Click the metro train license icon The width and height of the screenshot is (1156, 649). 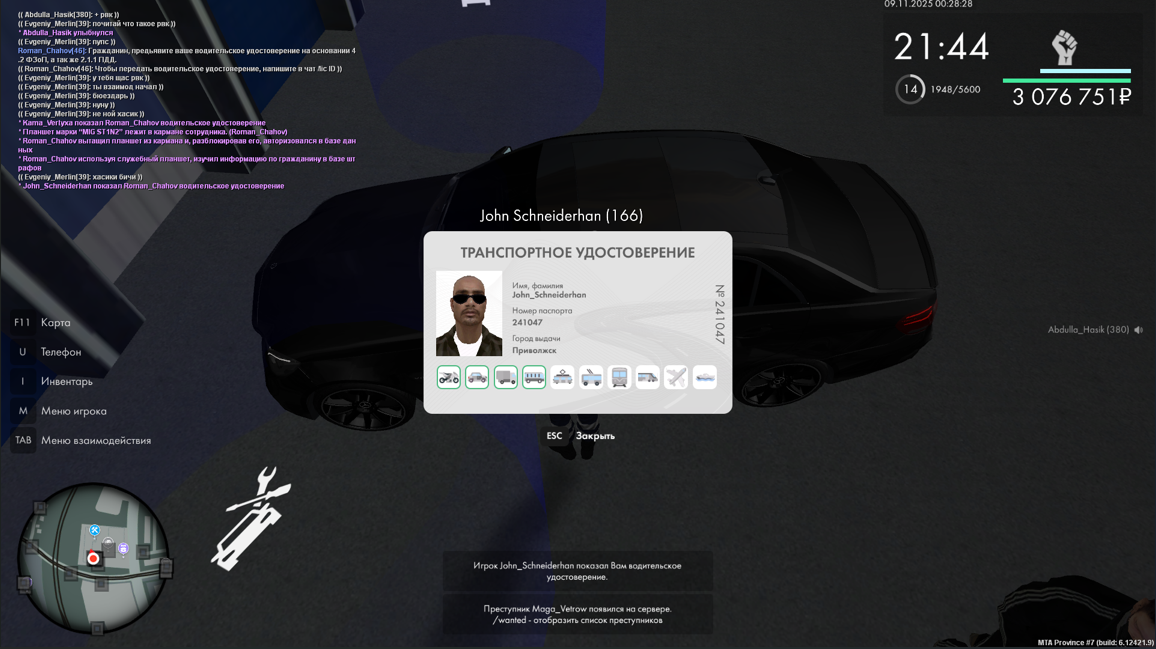[619, 378]
